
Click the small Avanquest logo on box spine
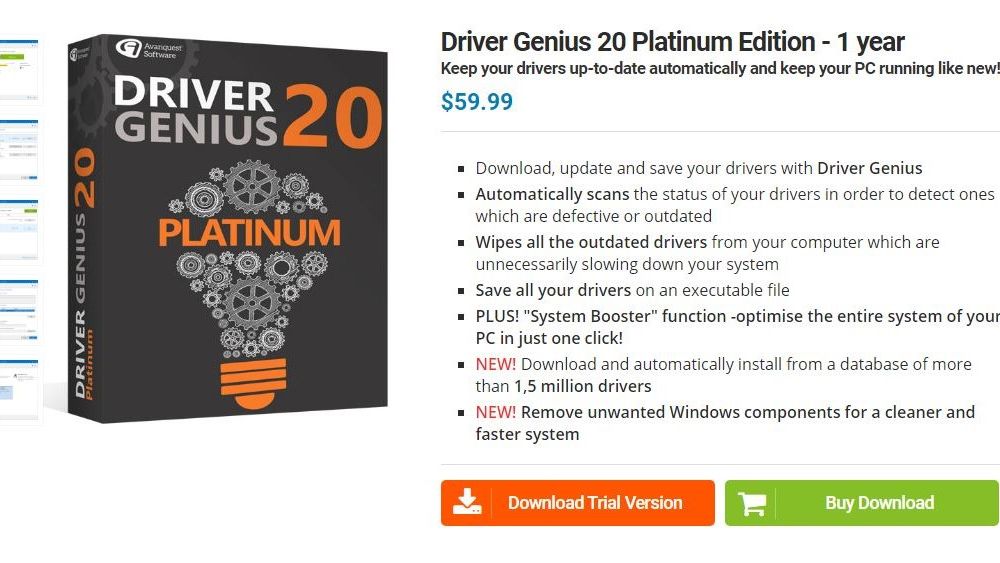pos(80,52)
